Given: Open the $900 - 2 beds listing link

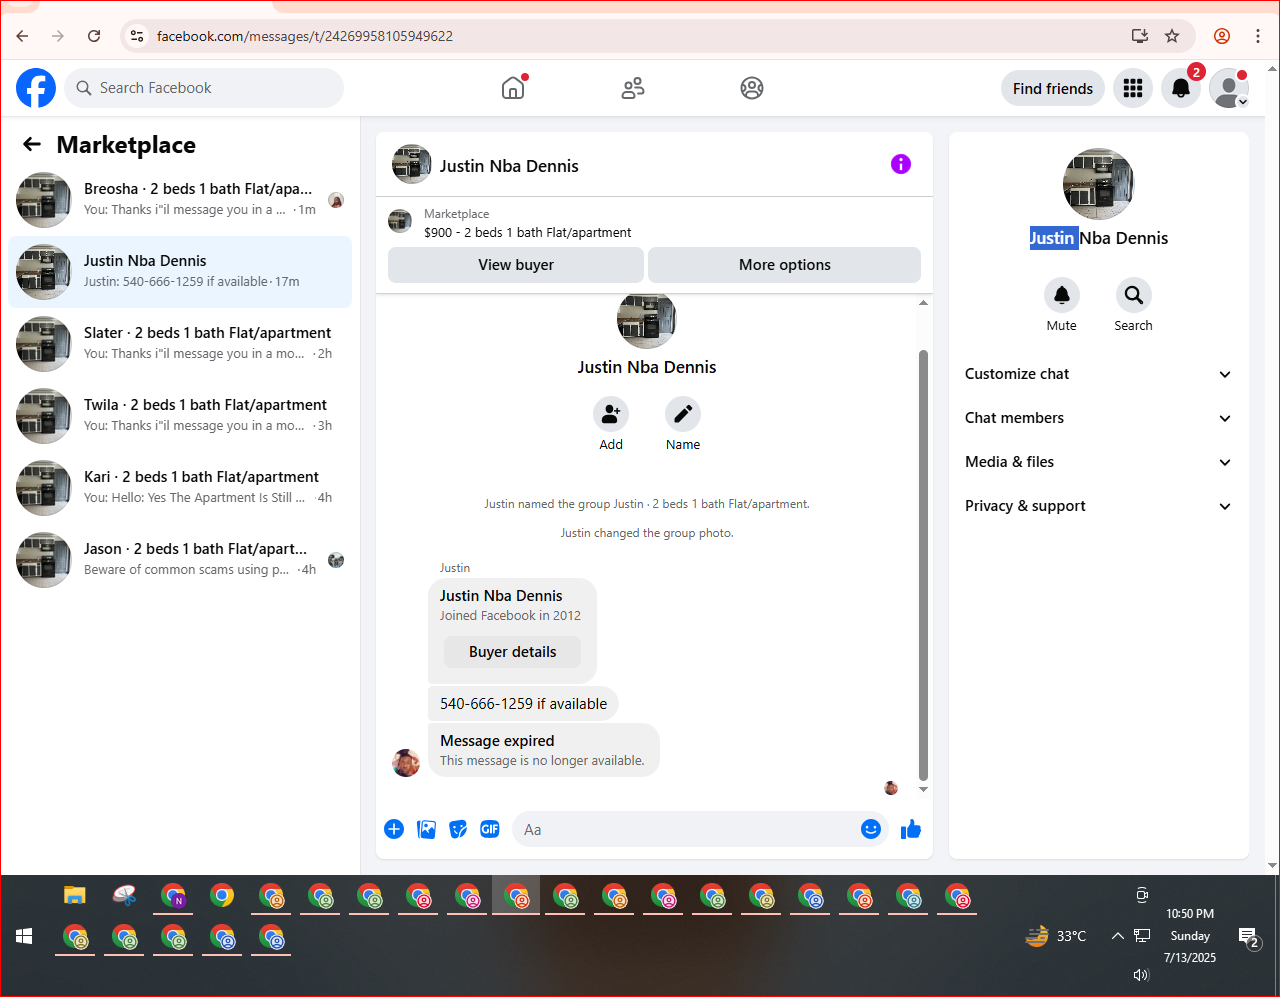Looking at the screenshot, I should [x=527, y=232].
